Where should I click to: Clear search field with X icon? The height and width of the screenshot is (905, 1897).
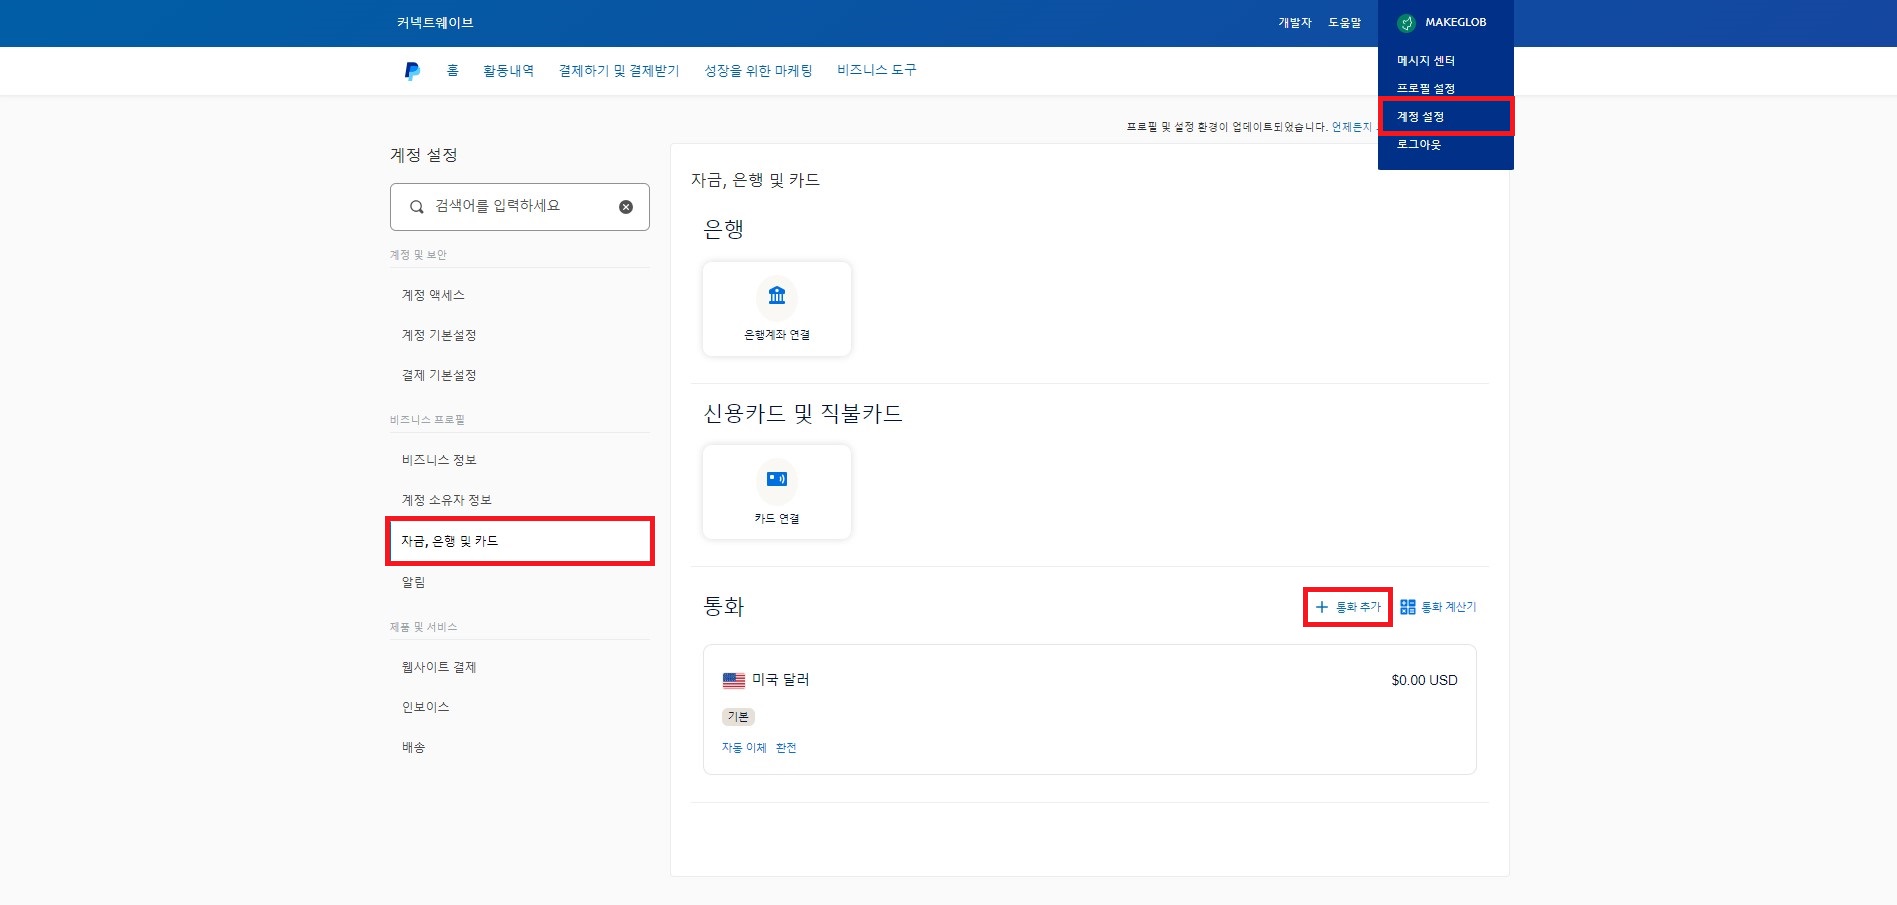tap(626, 207)
